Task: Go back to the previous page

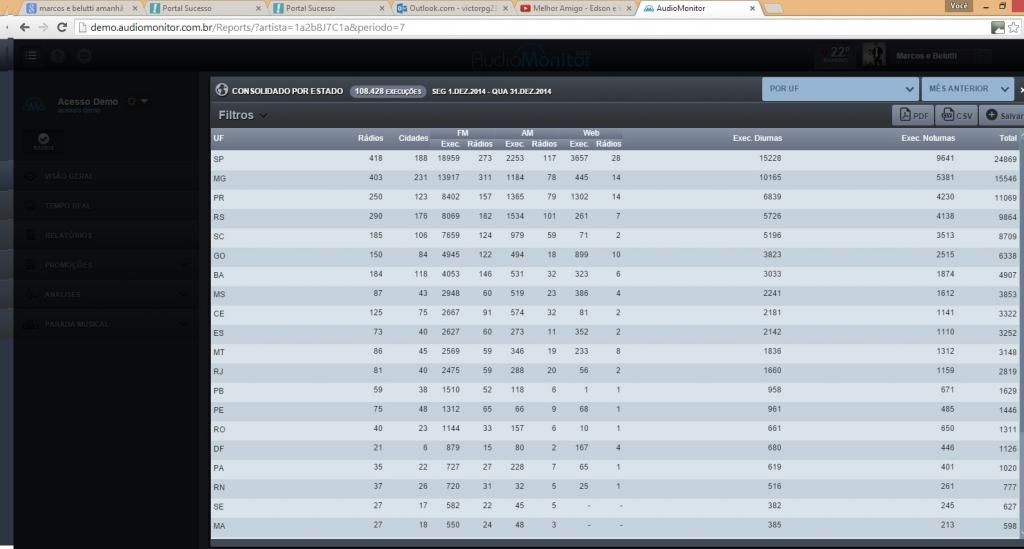Action: pyautogui.click(x=13, y=27)
